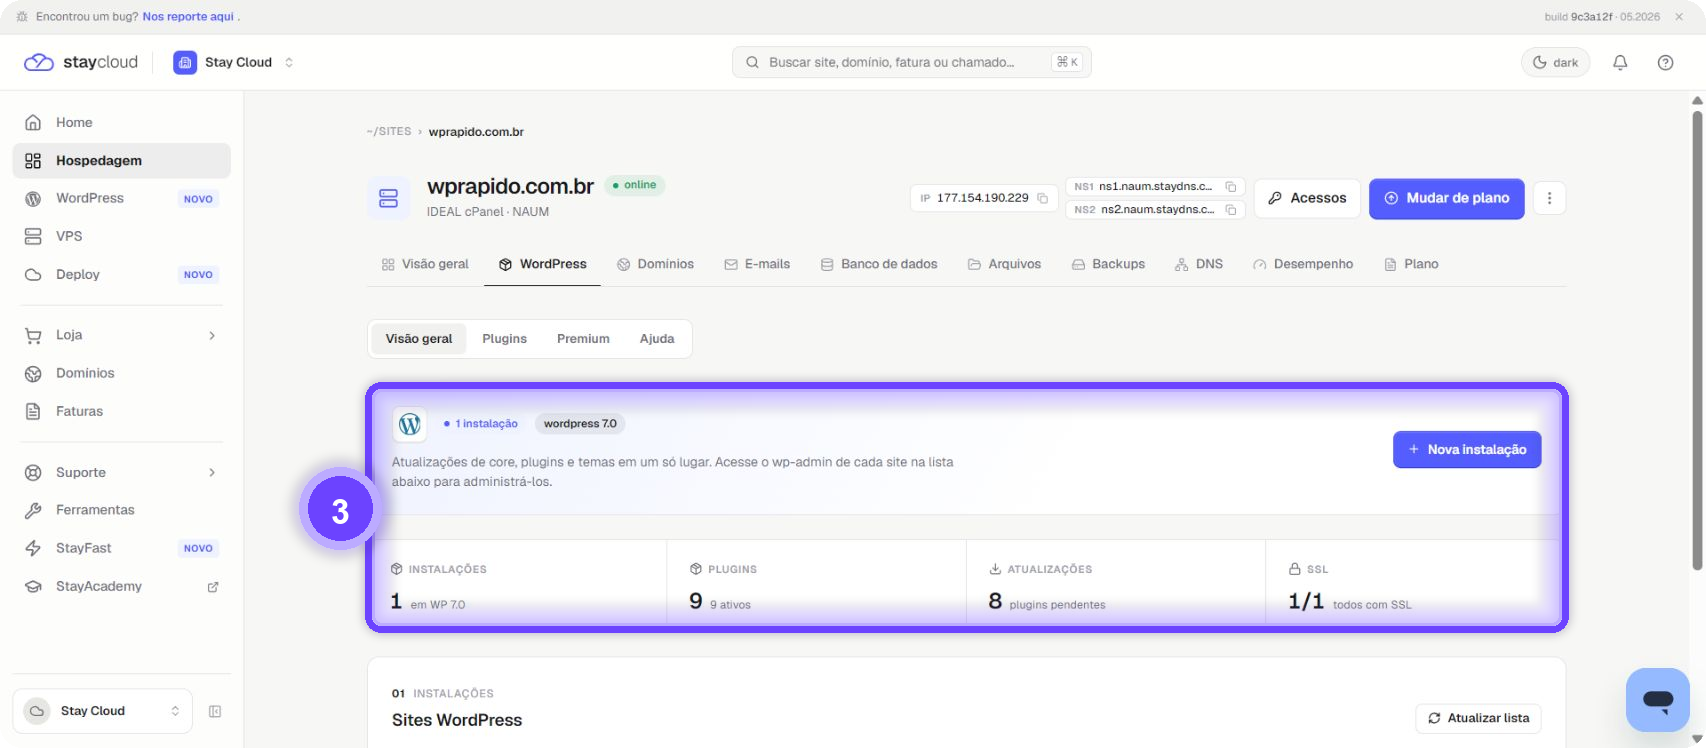Focus the search field Buscar site, domínio
The width and height of the screenshot is (1706, 748).
911,62
